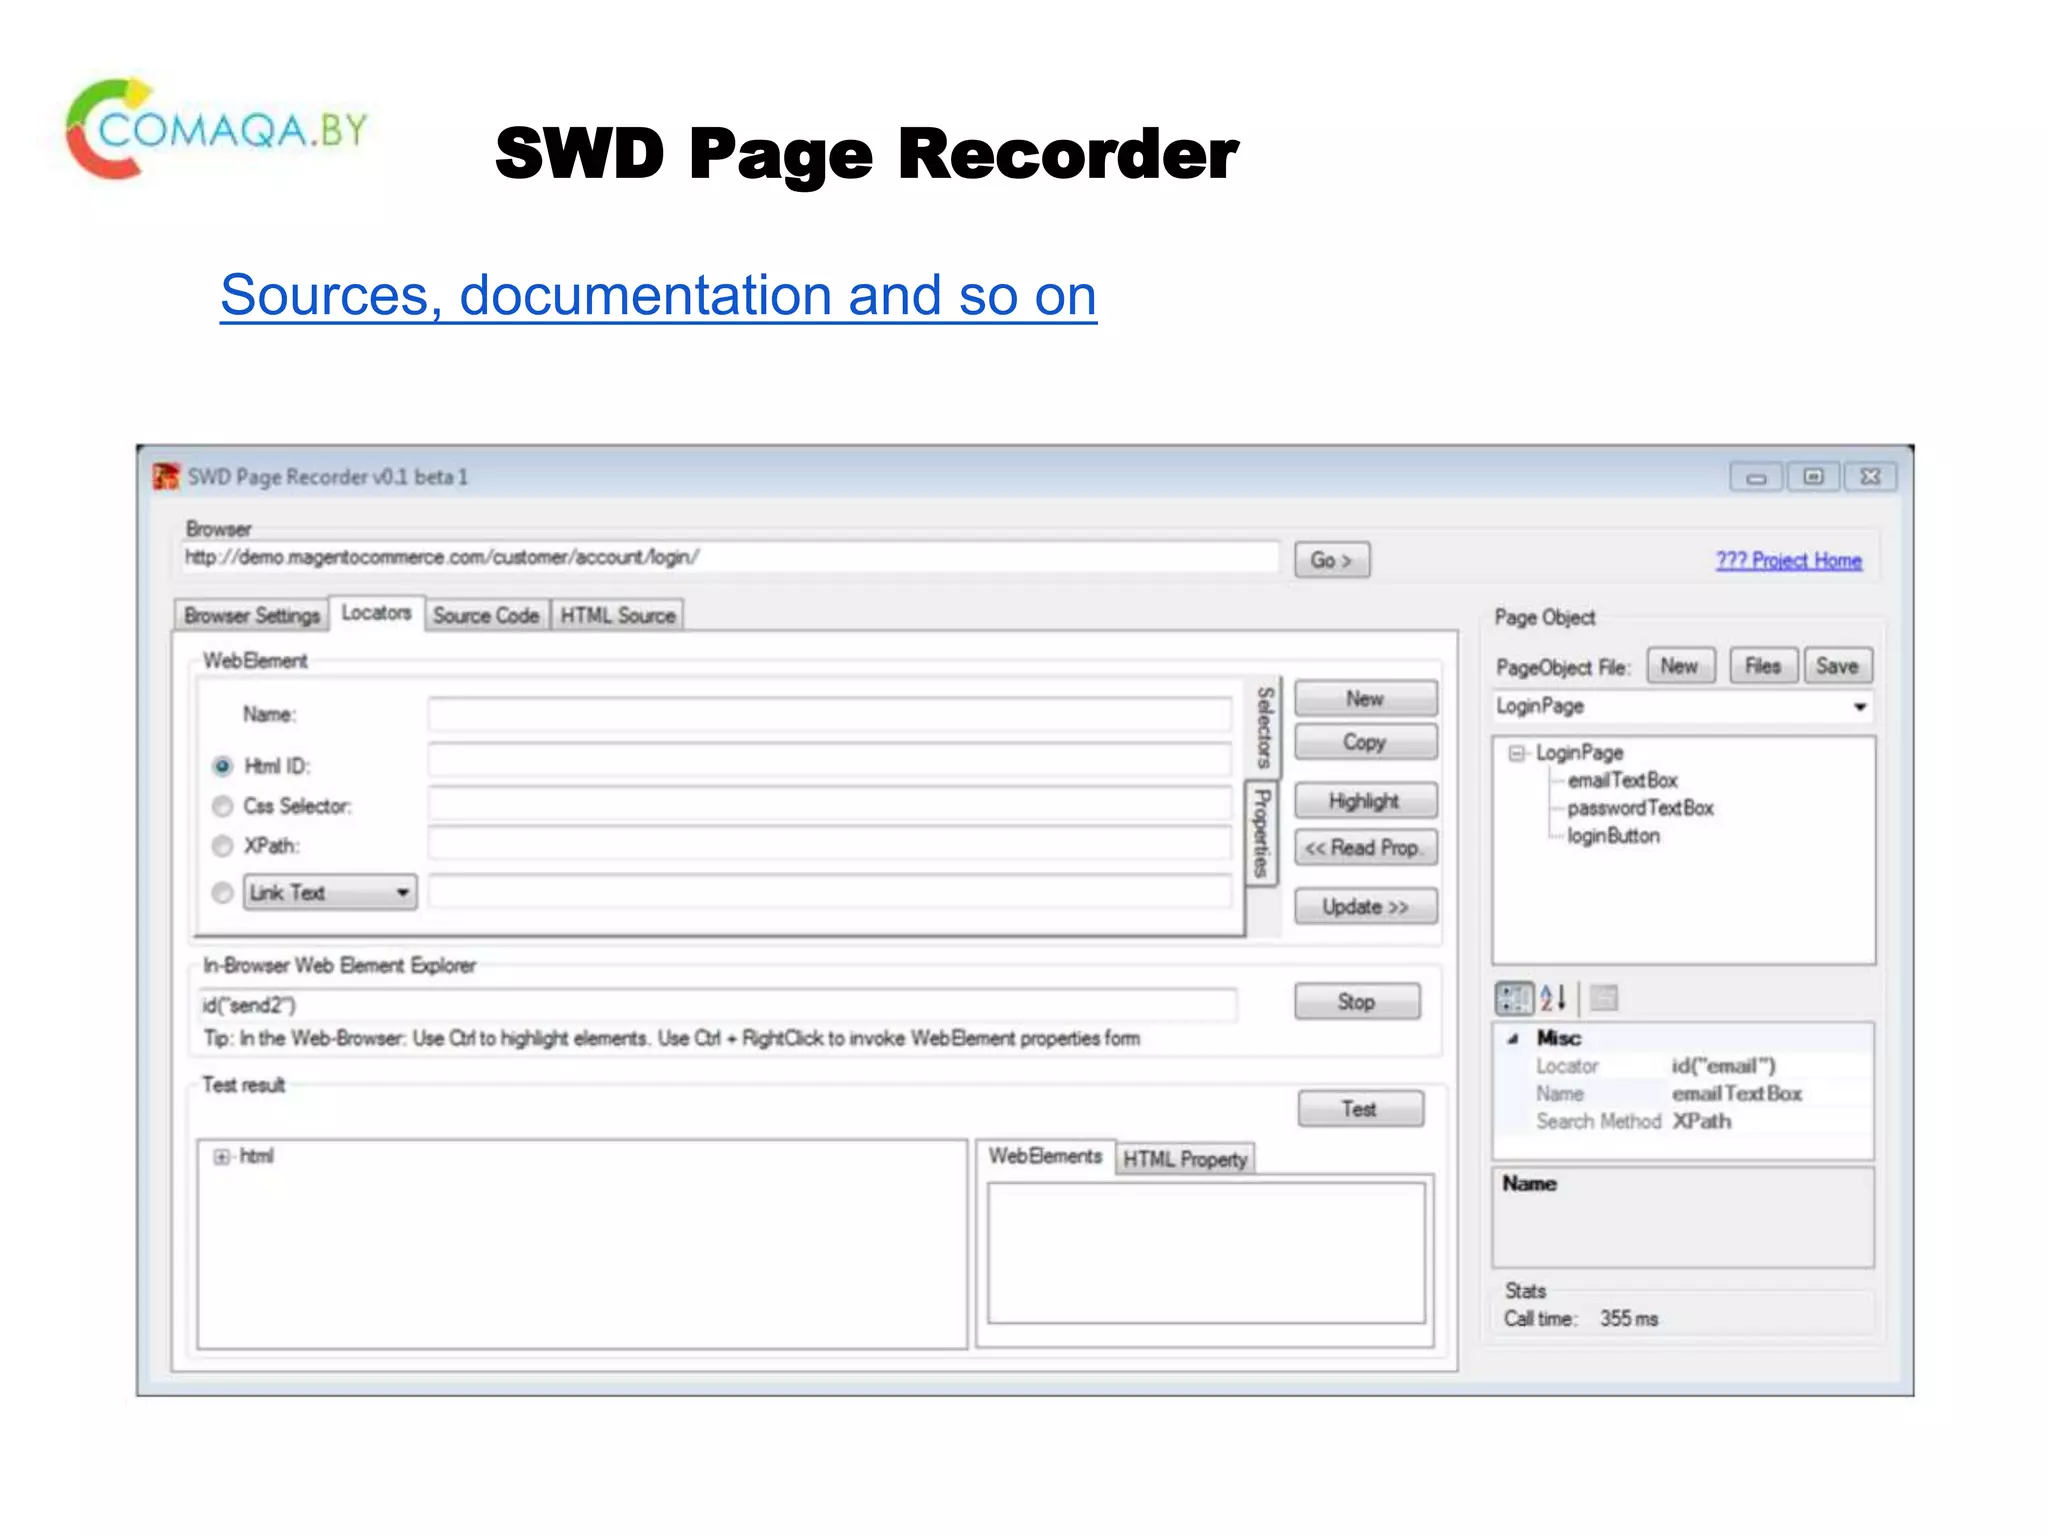Viewport: 2048px width, 1536px height.
Task: Click the New WebElement button
Action: coord(1365,698)
